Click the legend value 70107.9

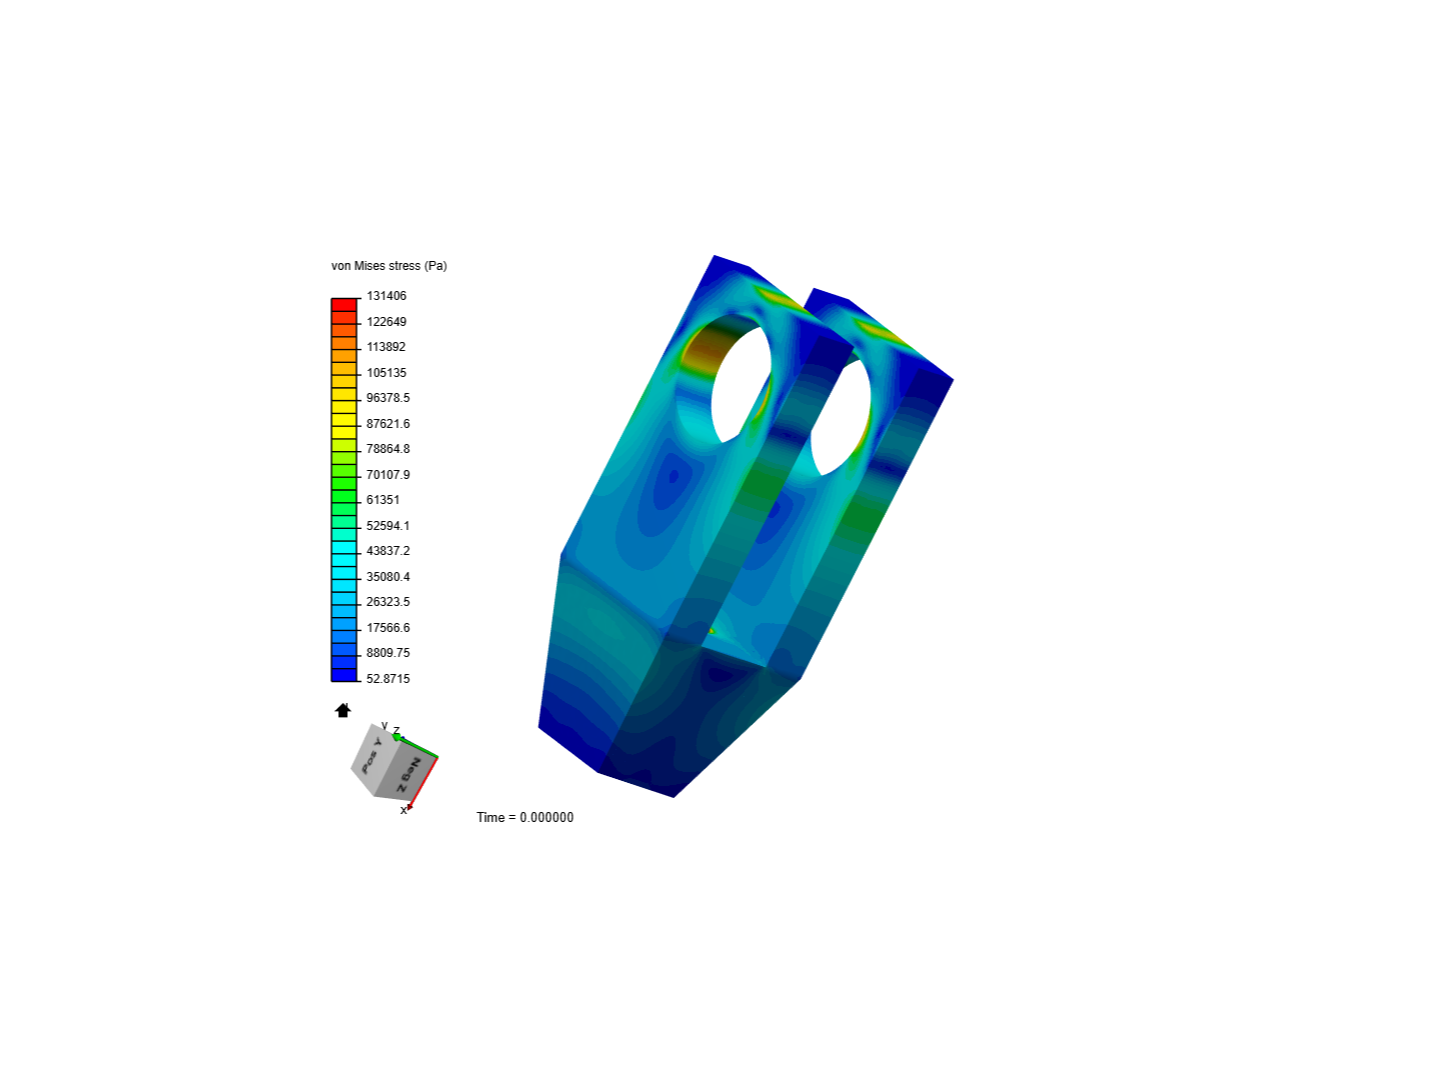click(x=388, y=475)
